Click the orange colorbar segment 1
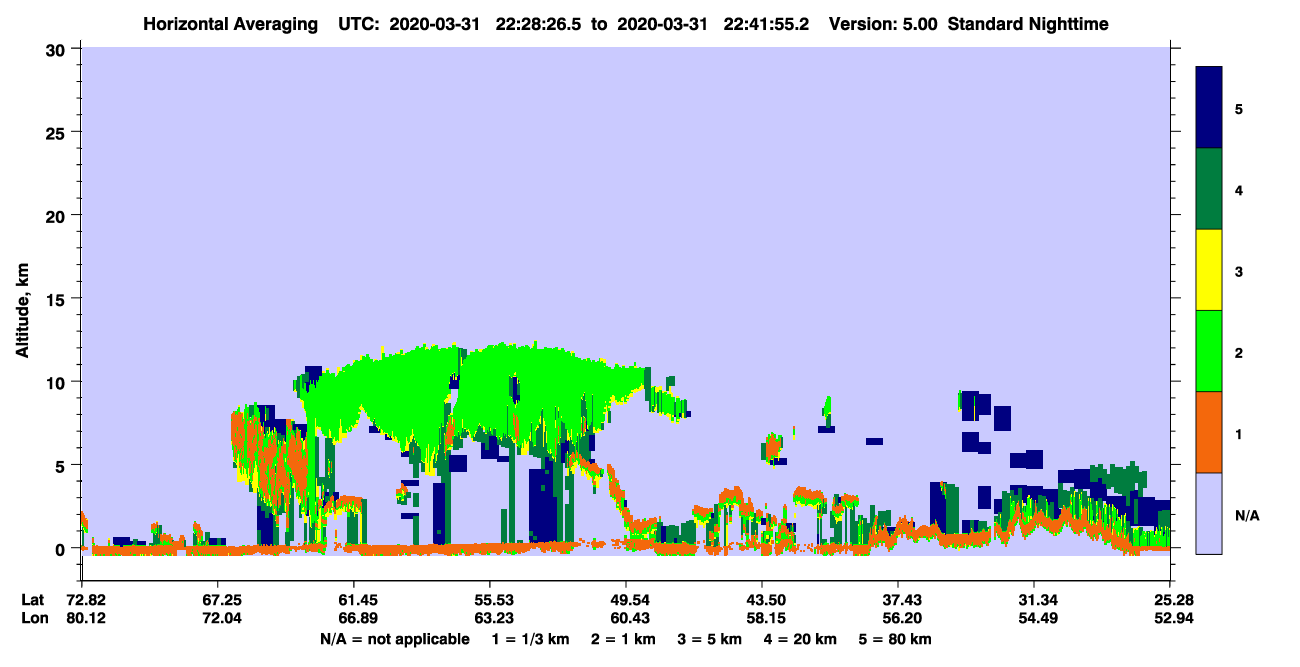Viewport: 1300px width, 667px height. tap(1209, 432)
